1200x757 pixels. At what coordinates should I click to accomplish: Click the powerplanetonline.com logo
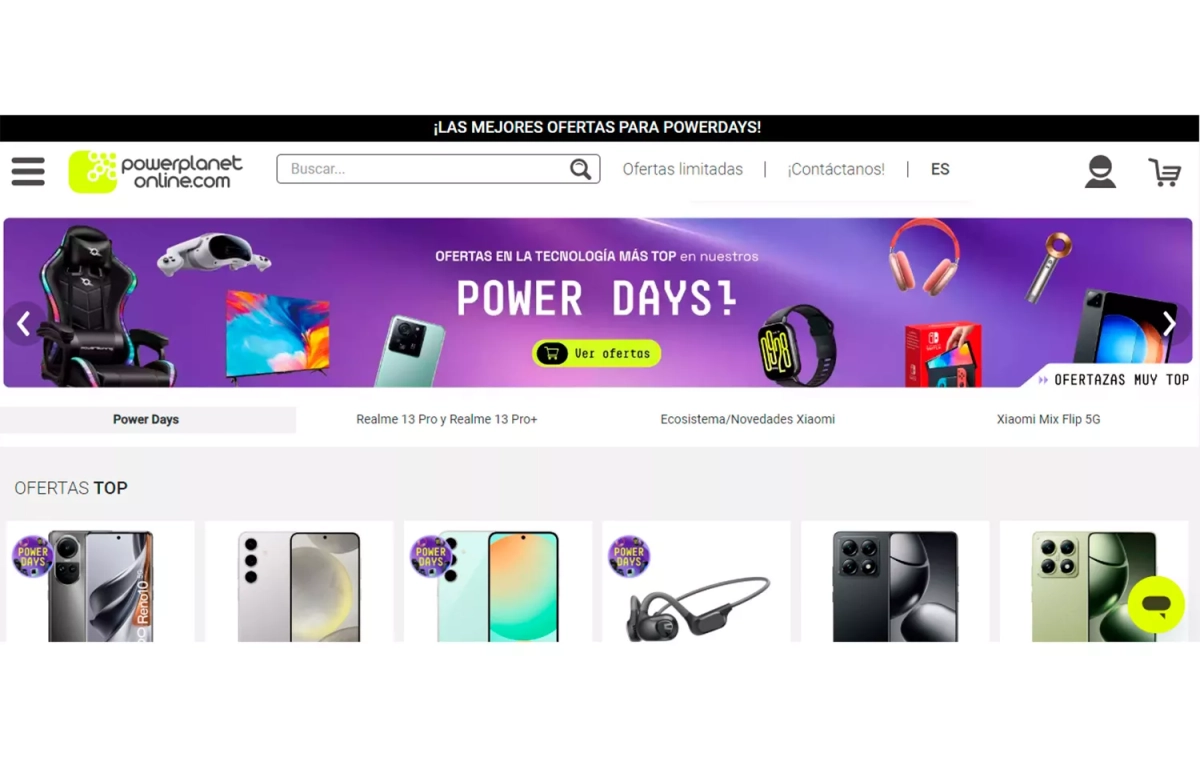(x=155, y=171)
